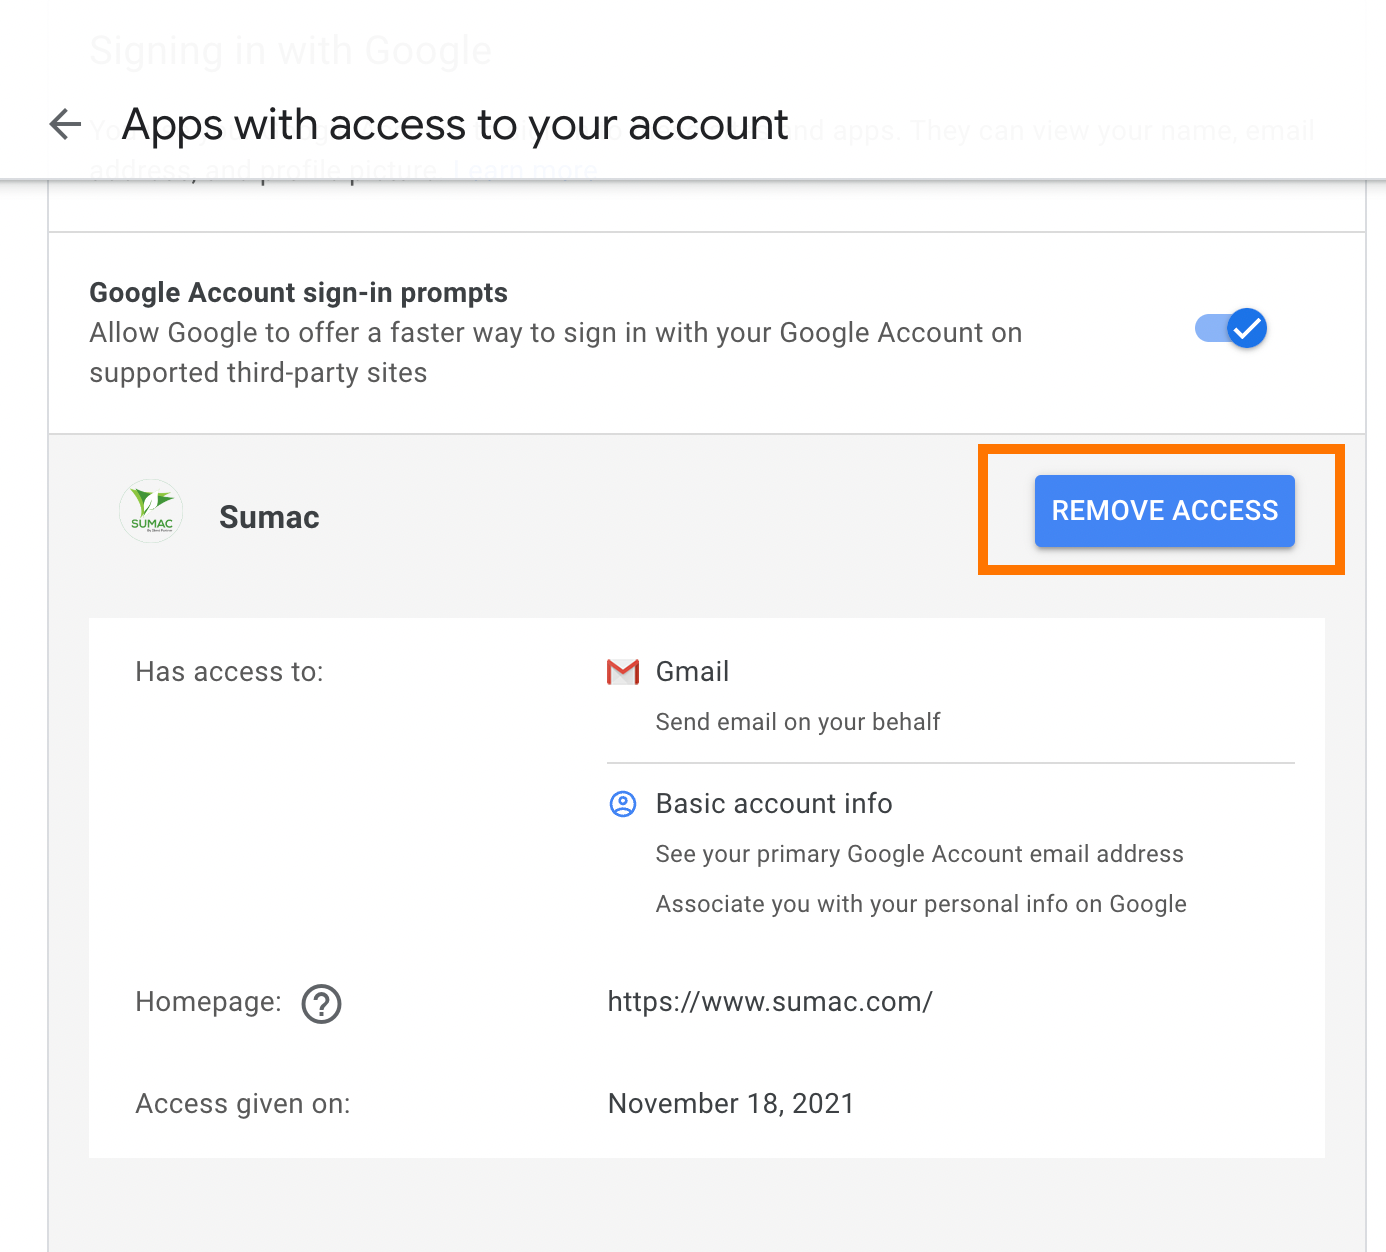Expand the Gmail access section

691,671
